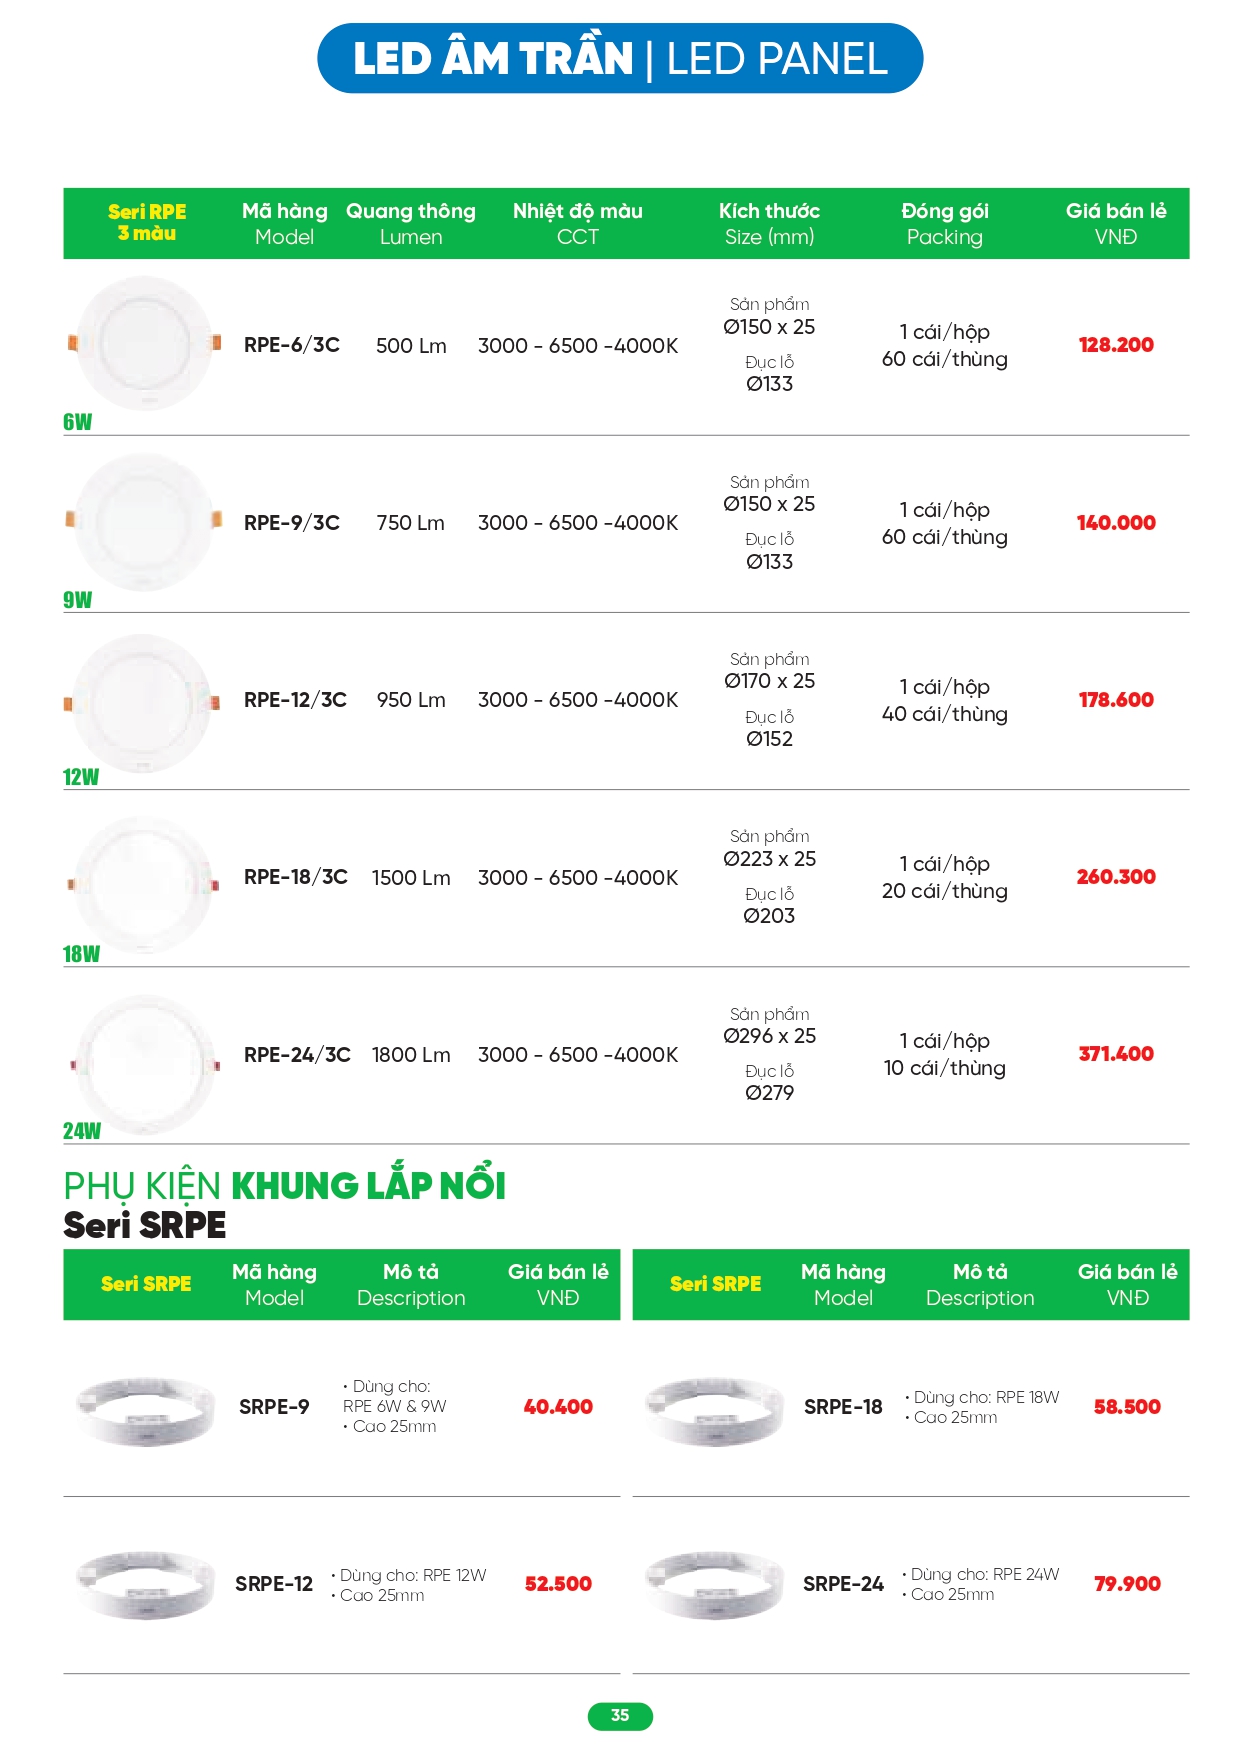Click the RPE-18/3C 18W panel image
1241x1754 pixels.
tap(144, 882)
